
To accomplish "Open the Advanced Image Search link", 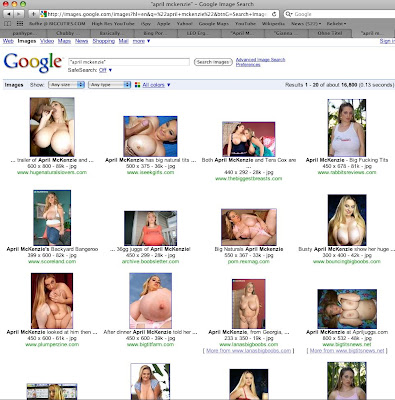I will click(260, 60).
